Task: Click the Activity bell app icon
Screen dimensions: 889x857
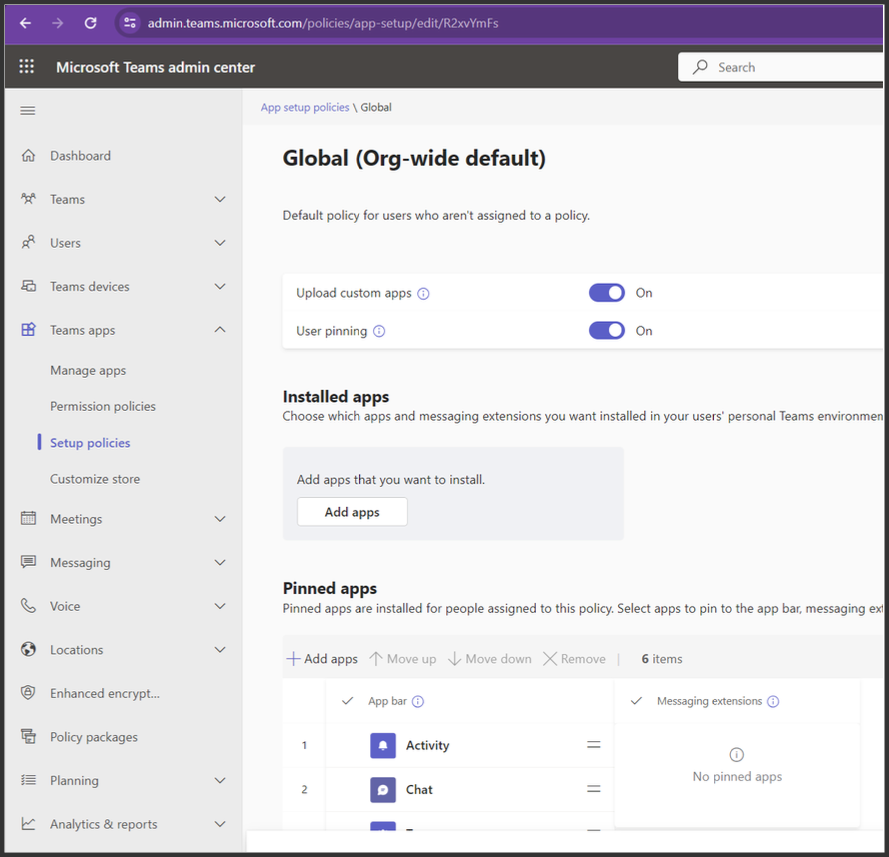Action: [383, 745]
